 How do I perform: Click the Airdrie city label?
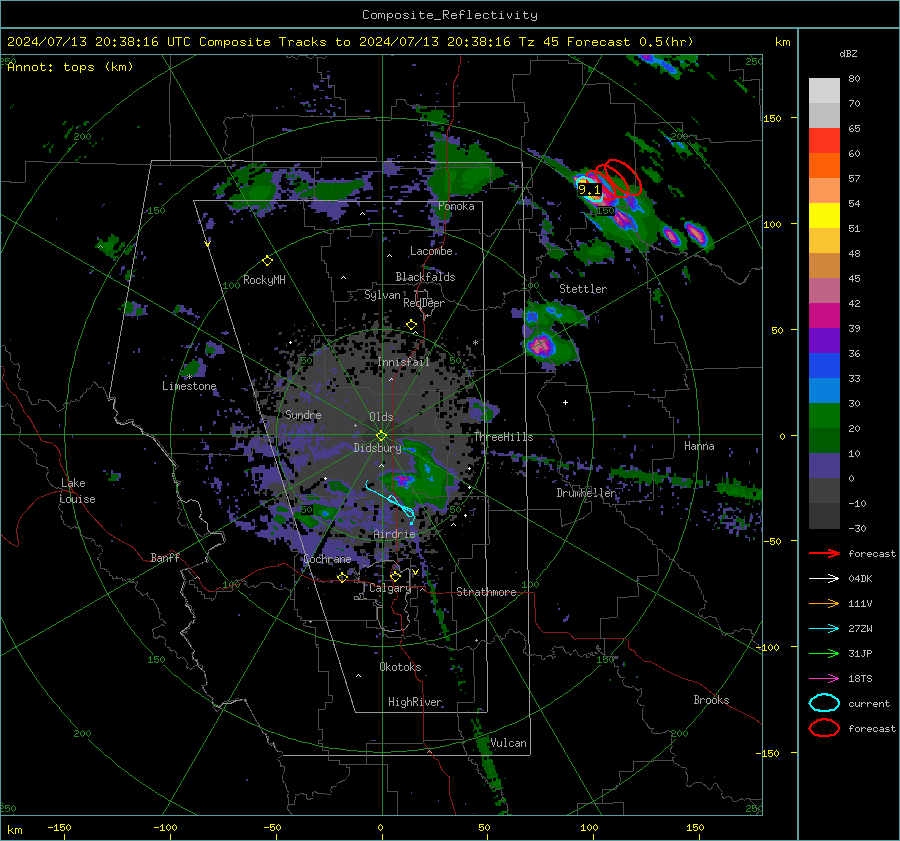tap(394, 534)
